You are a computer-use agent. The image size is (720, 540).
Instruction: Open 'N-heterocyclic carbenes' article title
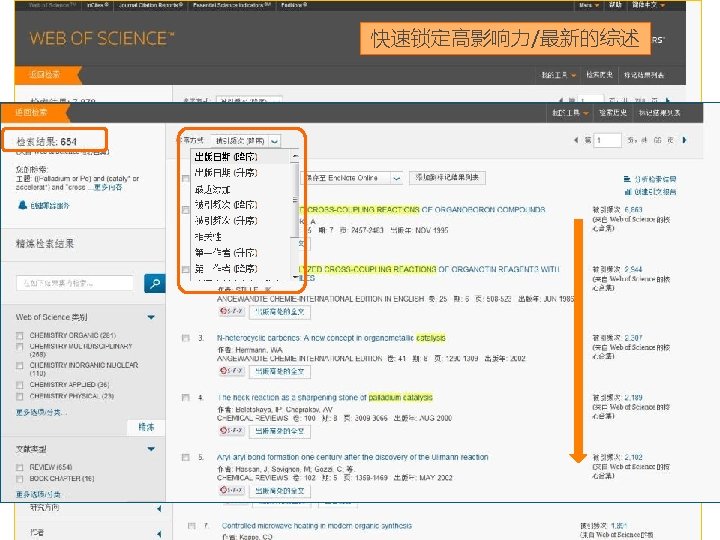331,338
